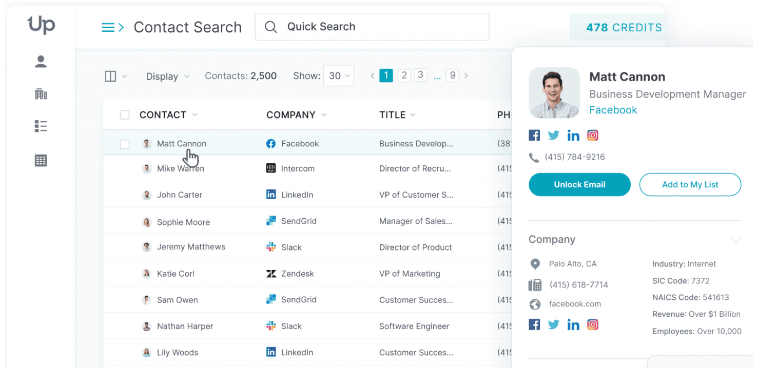767x378 pixels.
Task: Check the select-all checkbox in table header
Action: (x=125, y=115)
